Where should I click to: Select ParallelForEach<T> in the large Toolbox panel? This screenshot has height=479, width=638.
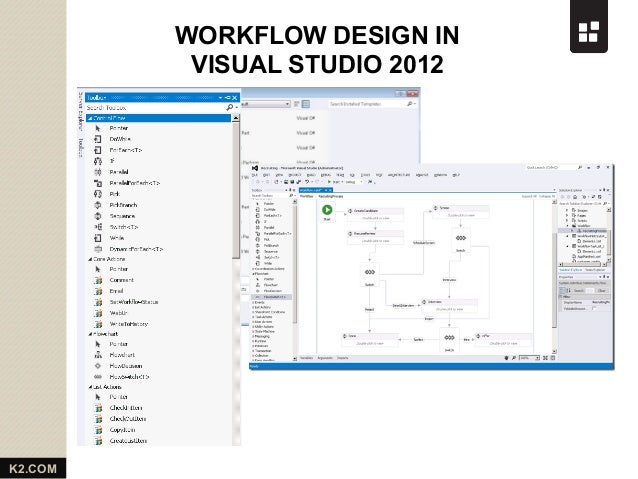(134, 183)
